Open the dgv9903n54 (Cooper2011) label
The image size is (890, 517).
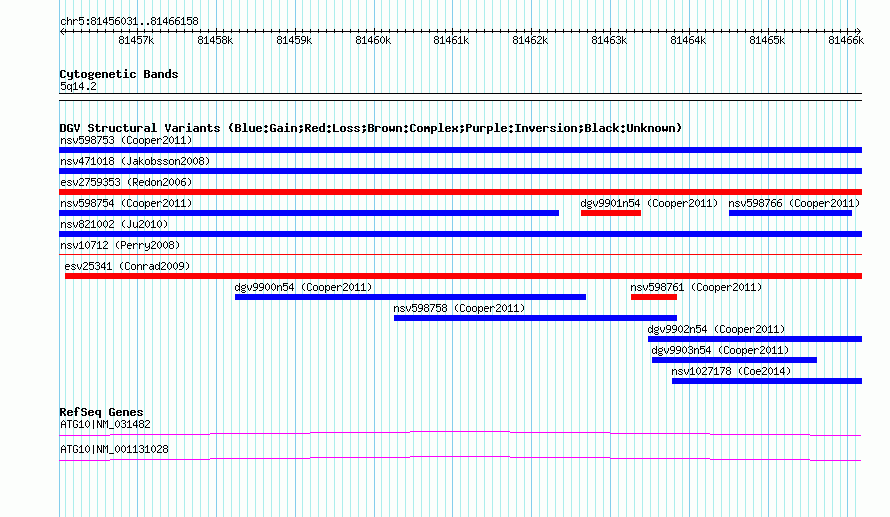(720, 350)
